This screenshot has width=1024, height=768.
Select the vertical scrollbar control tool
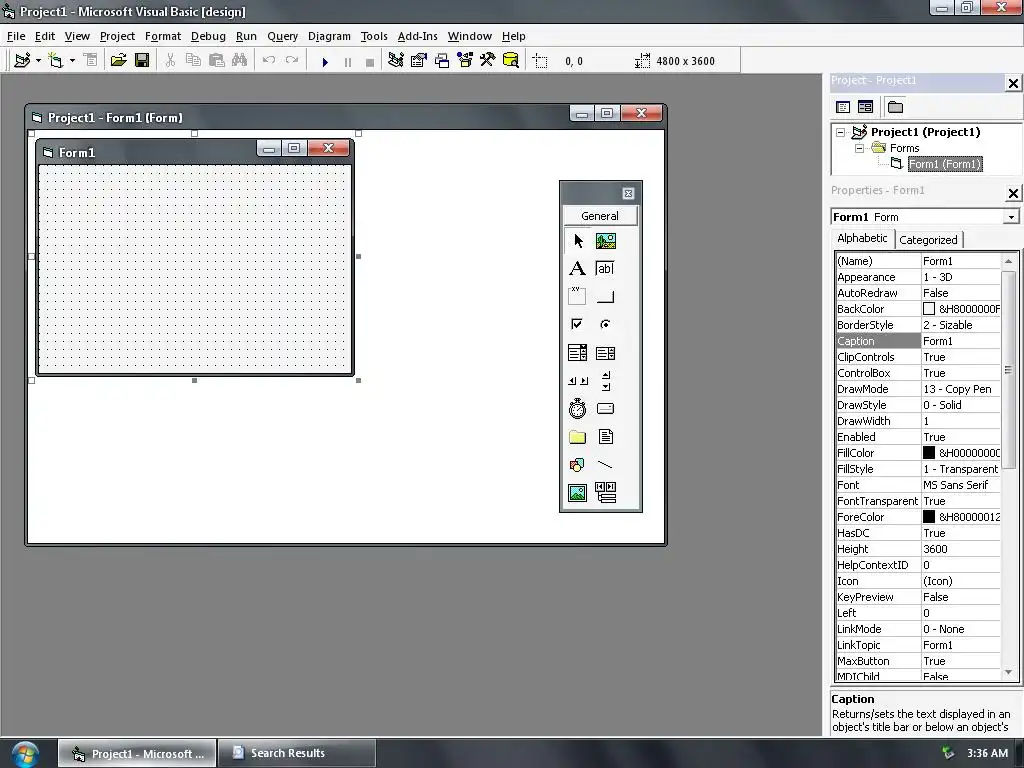[x=605, y=381]
